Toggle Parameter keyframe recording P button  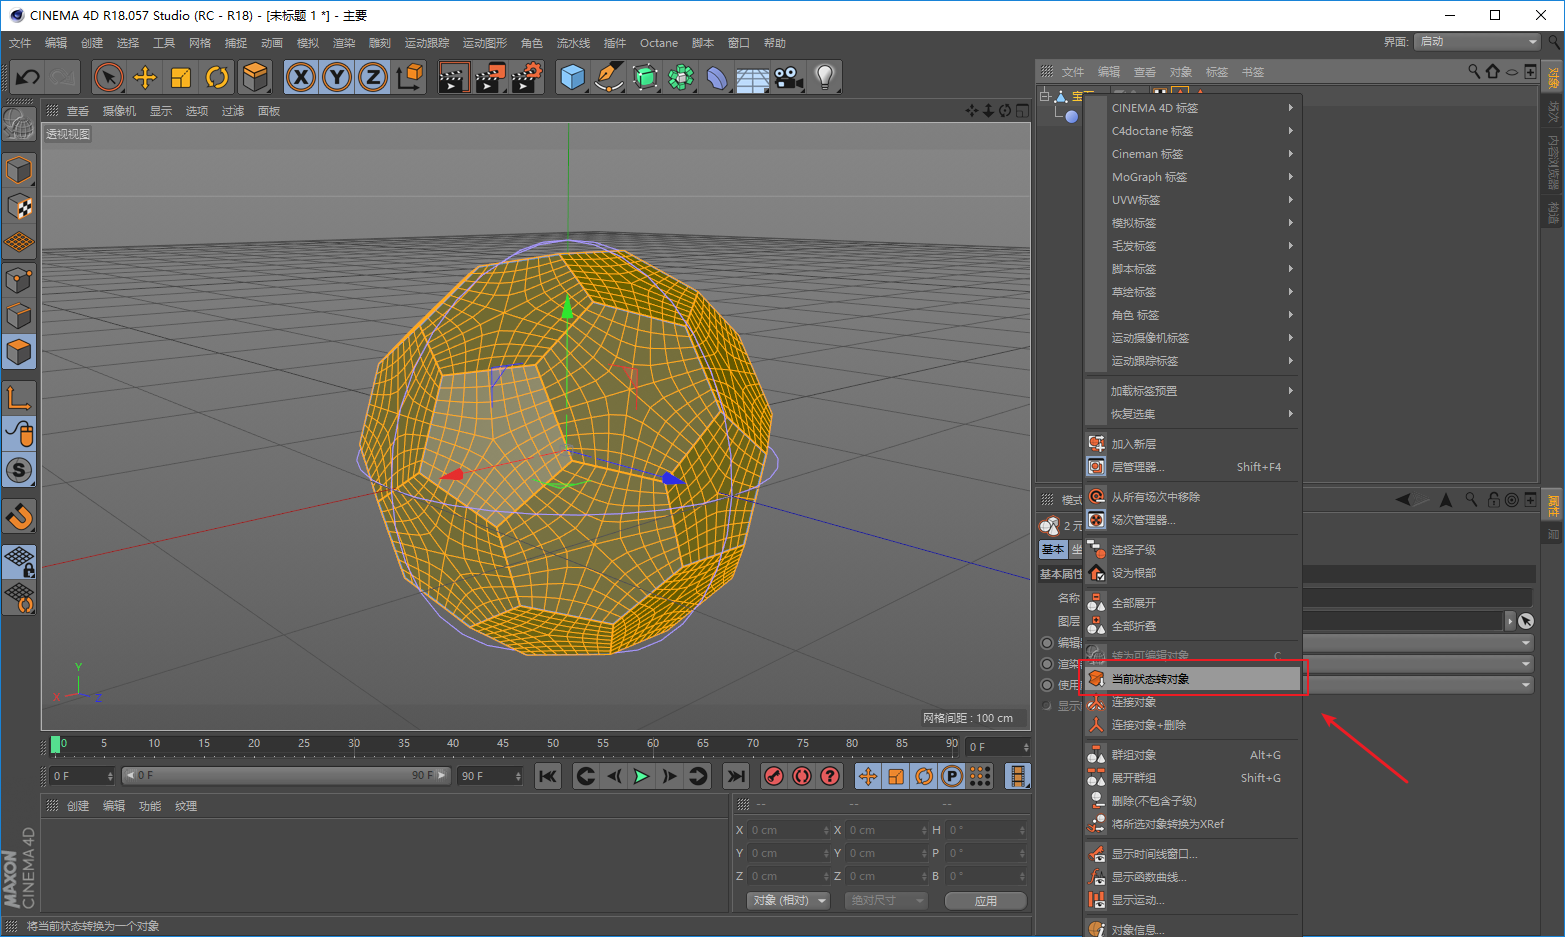tap(952, 776)
